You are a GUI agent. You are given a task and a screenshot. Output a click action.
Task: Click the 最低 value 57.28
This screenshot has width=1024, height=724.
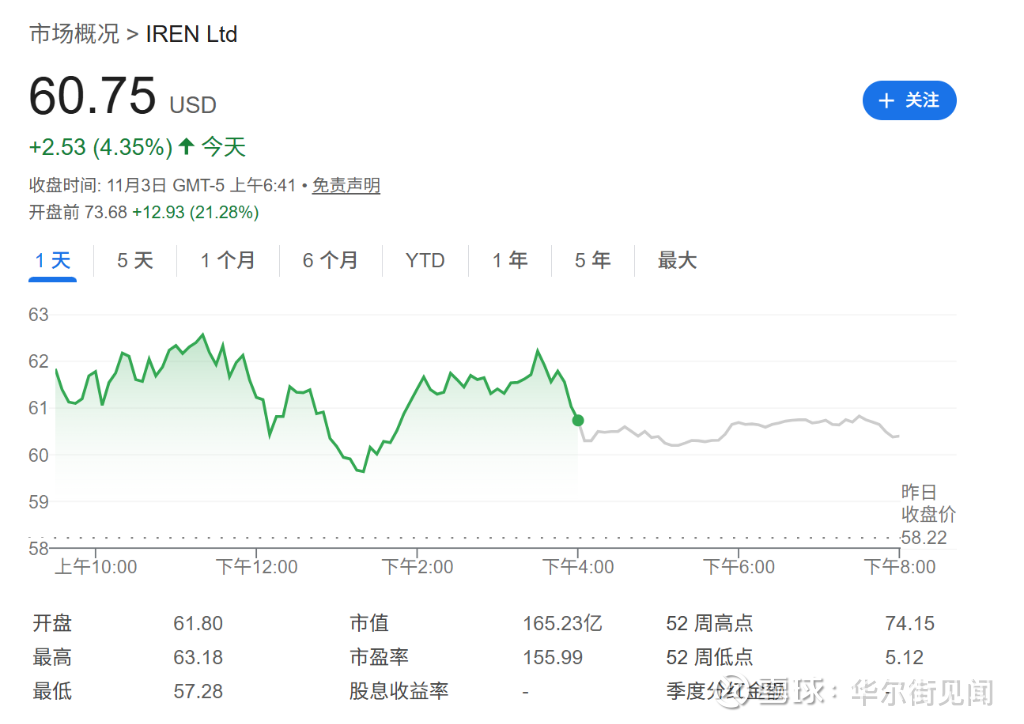(x=198, y=691)
